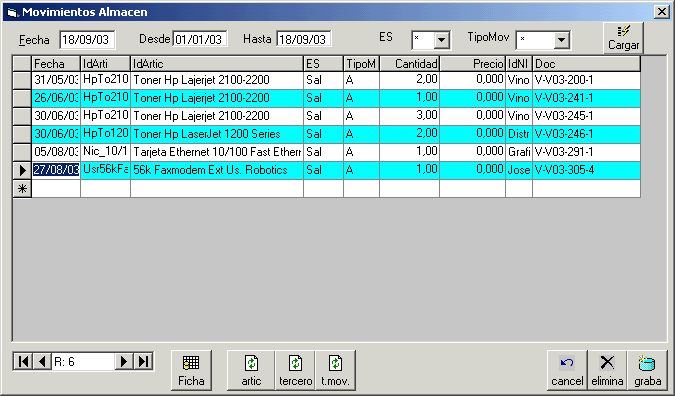The height and width of the screenshot is (396, 675).
Task: Refresh the tercero list button
Action: [295, 370]
